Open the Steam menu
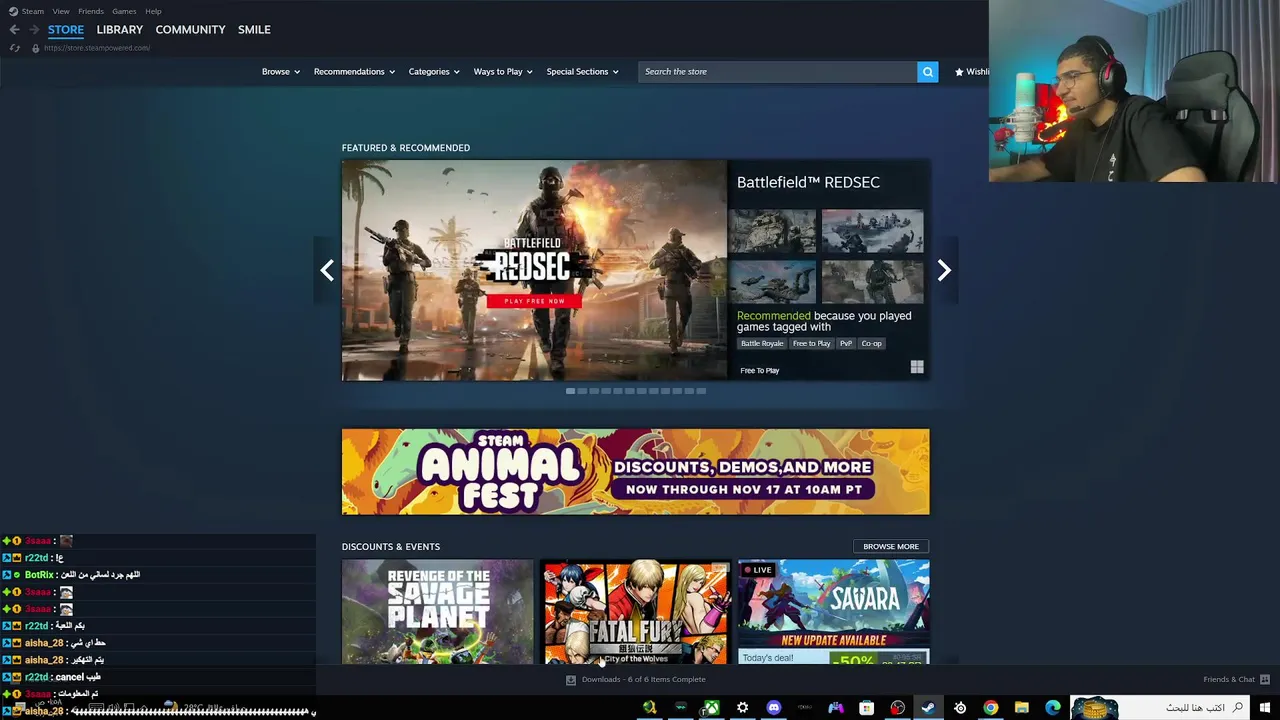Image resolution: width=1280 pixels, height=720 pixels. pyautogui.click(x=33, y=11)
